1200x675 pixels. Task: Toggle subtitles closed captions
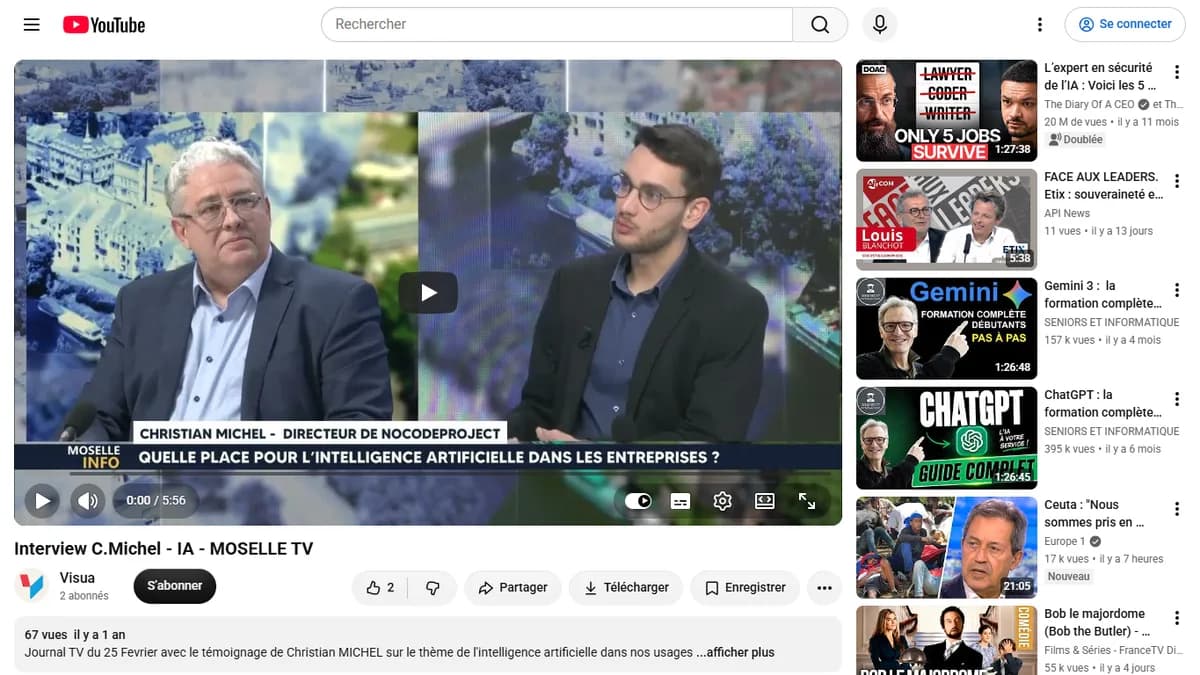click(680, 501)
